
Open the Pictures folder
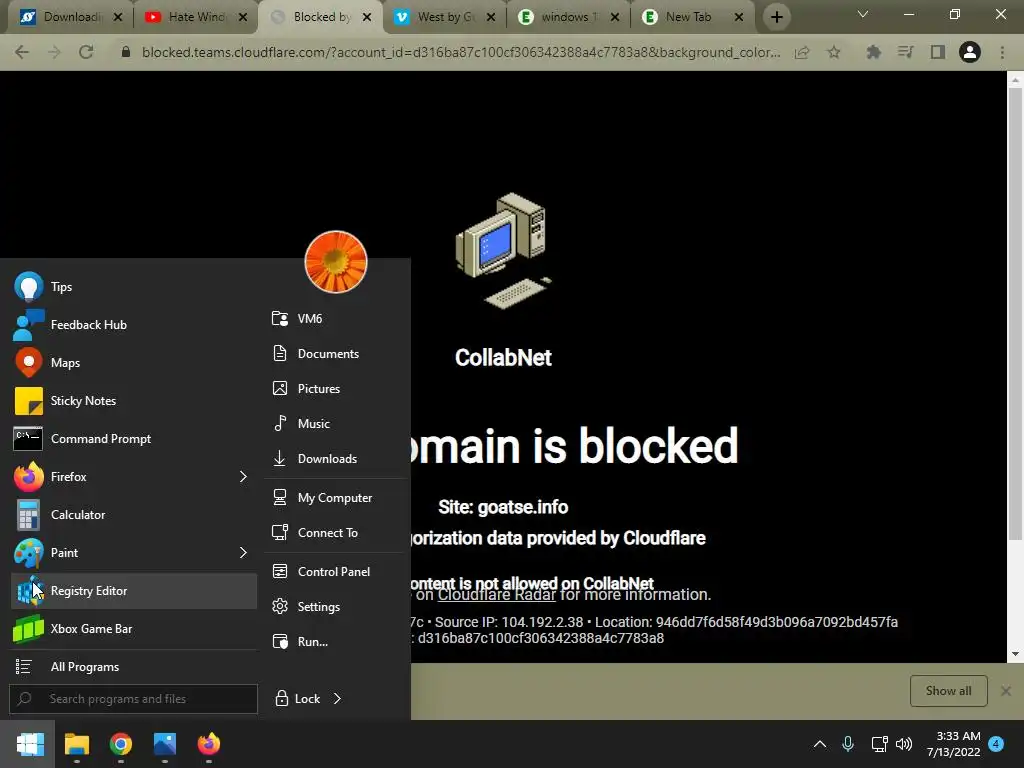click(x=336, y=389)
